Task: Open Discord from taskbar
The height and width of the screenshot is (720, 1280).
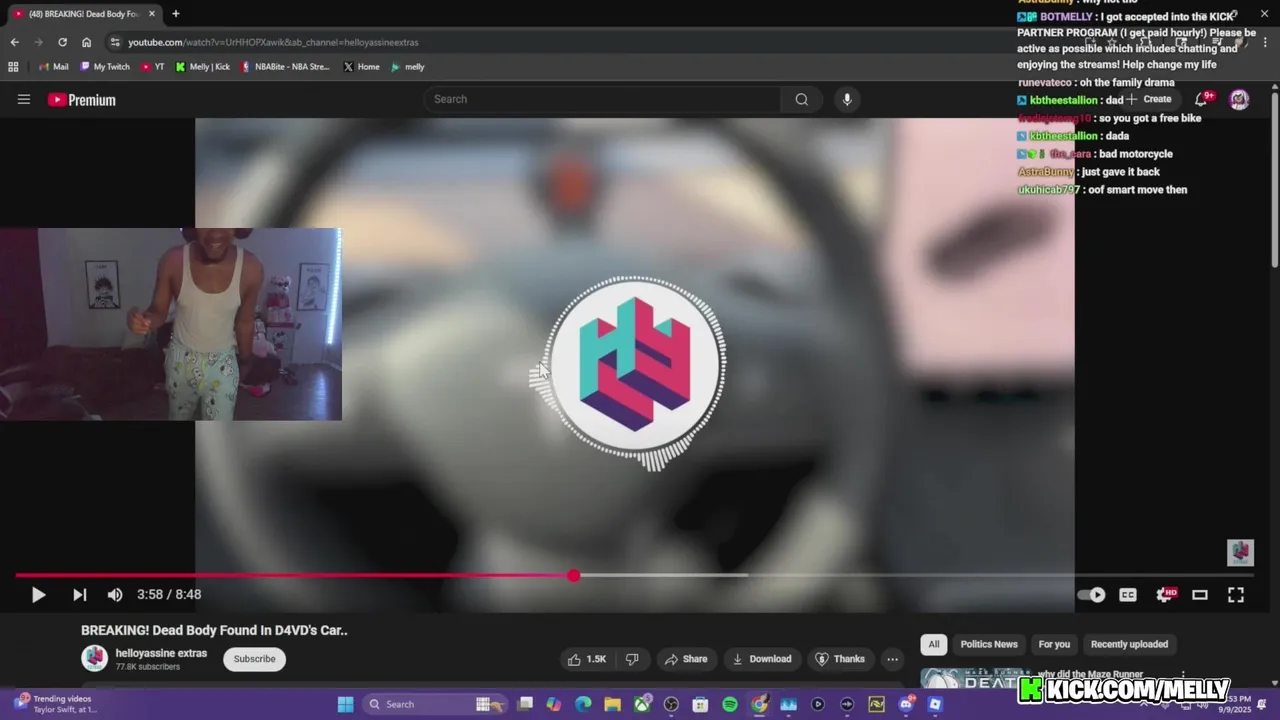Action: pyautogui.click(x=906, y=704)
